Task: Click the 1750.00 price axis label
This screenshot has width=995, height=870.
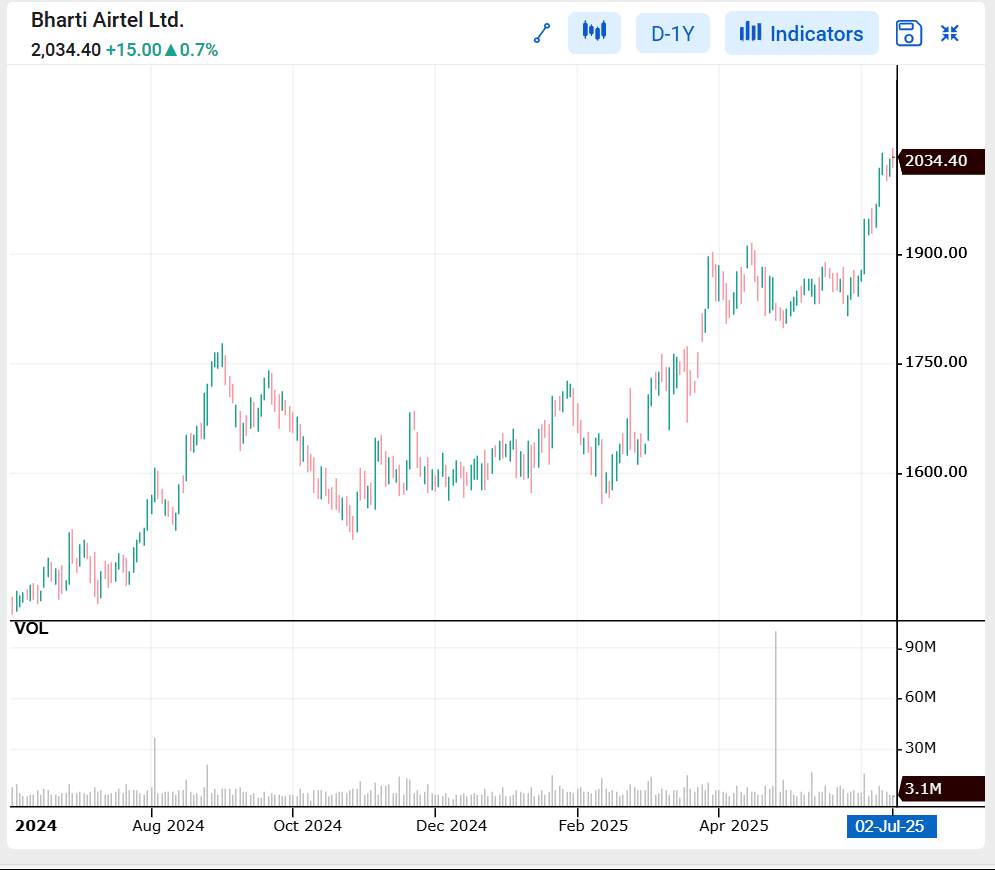Action: (x=936, y=362)
